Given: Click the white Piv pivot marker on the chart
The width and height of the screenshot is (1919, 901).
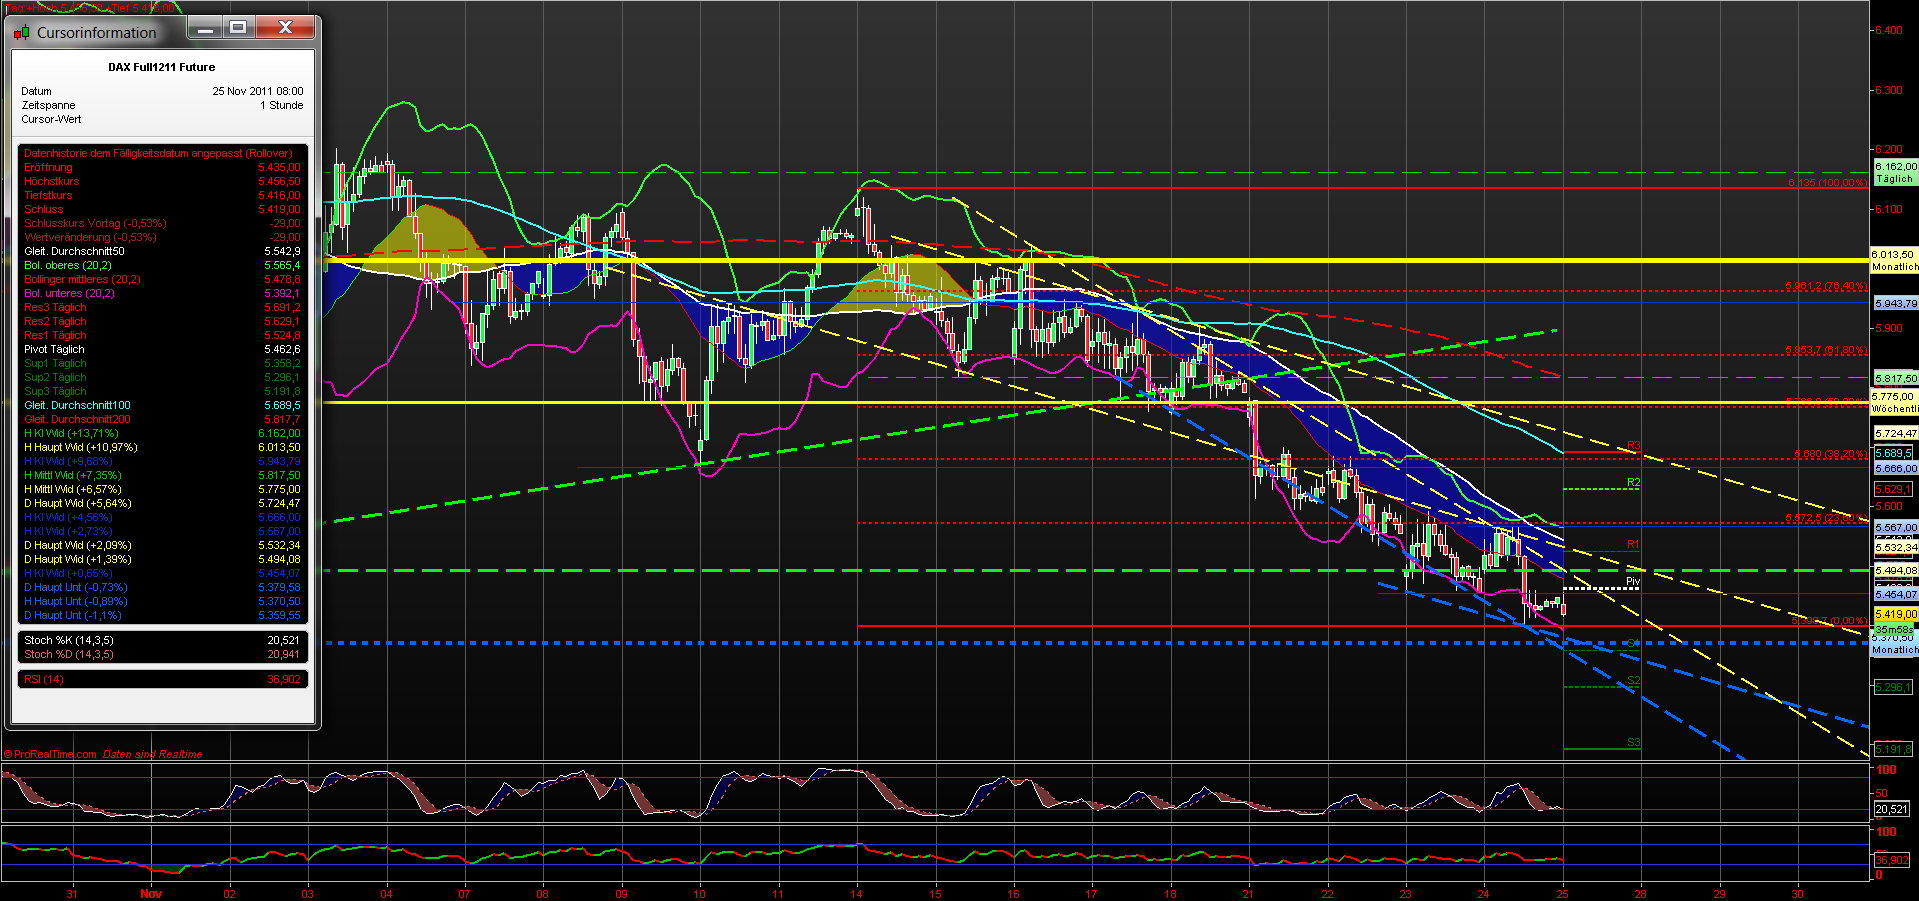Looking at the screenshot, I should tap(1631, 579).
